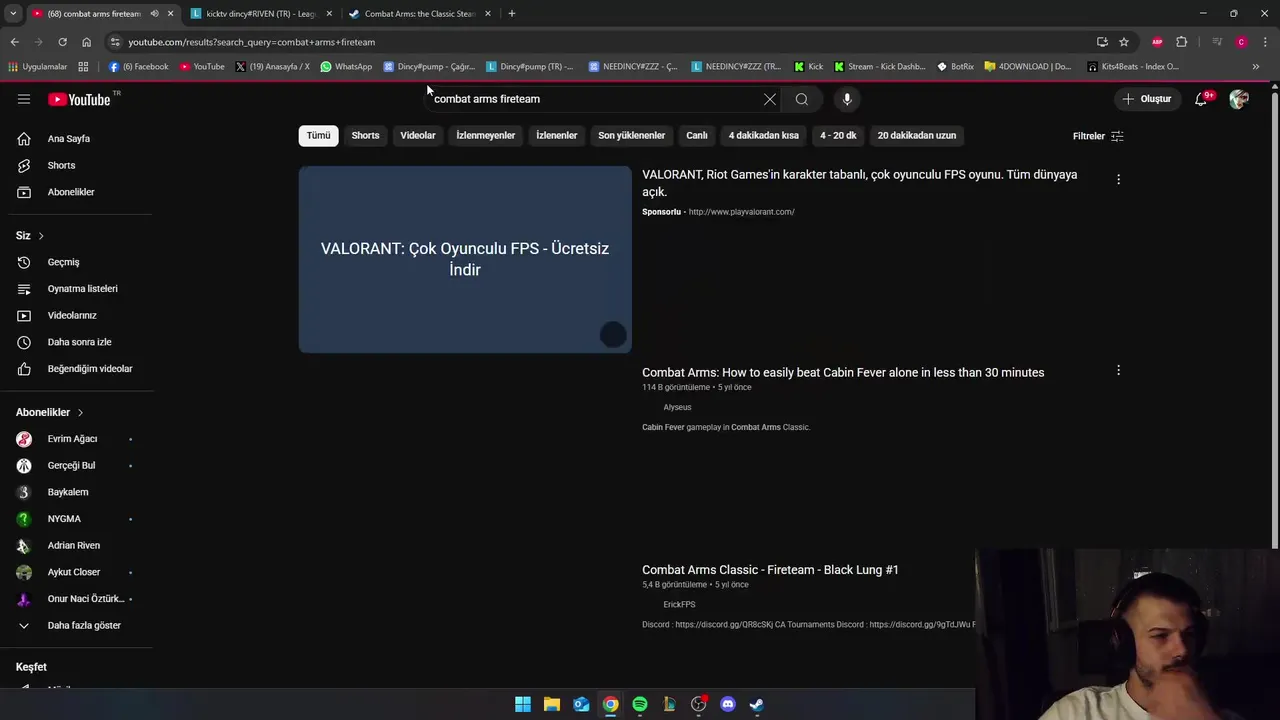
Task: Open the ABP extension icon
Action: [1157, 42]
